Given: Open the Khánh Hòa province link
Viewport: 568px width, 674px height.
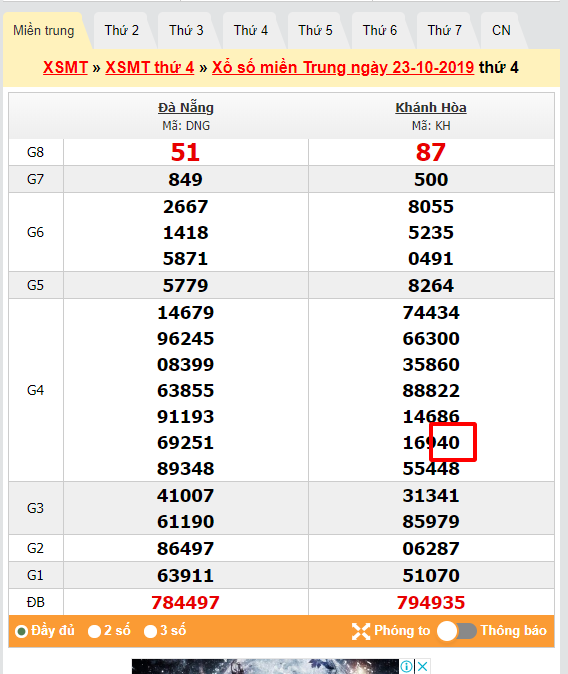Looking at the screenshot, I should click(x=431, y=107).
